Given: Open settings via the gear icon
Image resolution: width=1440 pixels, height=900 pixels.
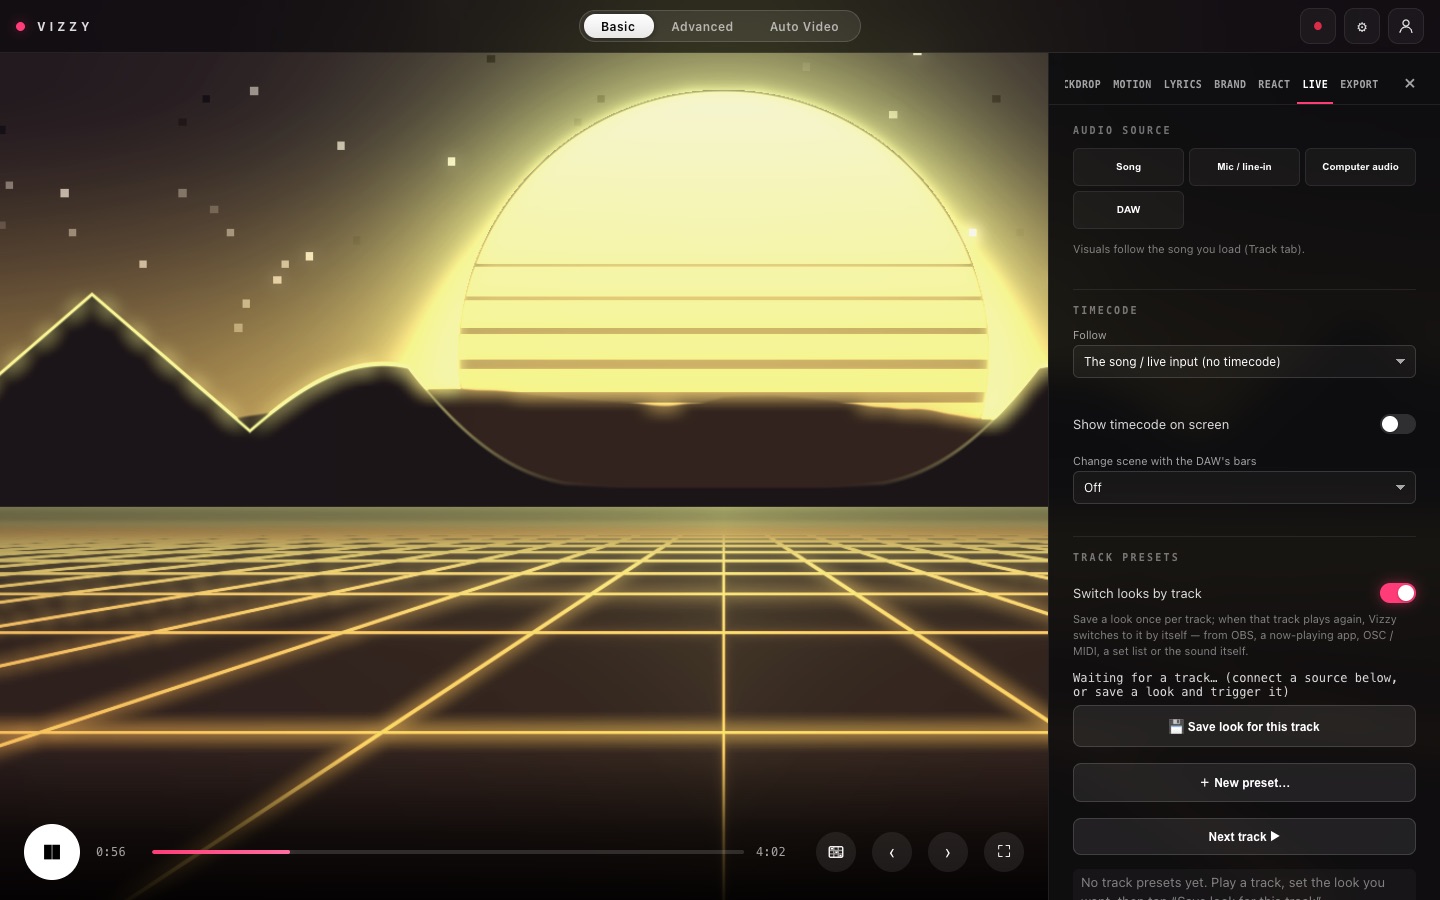Looking at the screenshot, I should coord(1362,27).
